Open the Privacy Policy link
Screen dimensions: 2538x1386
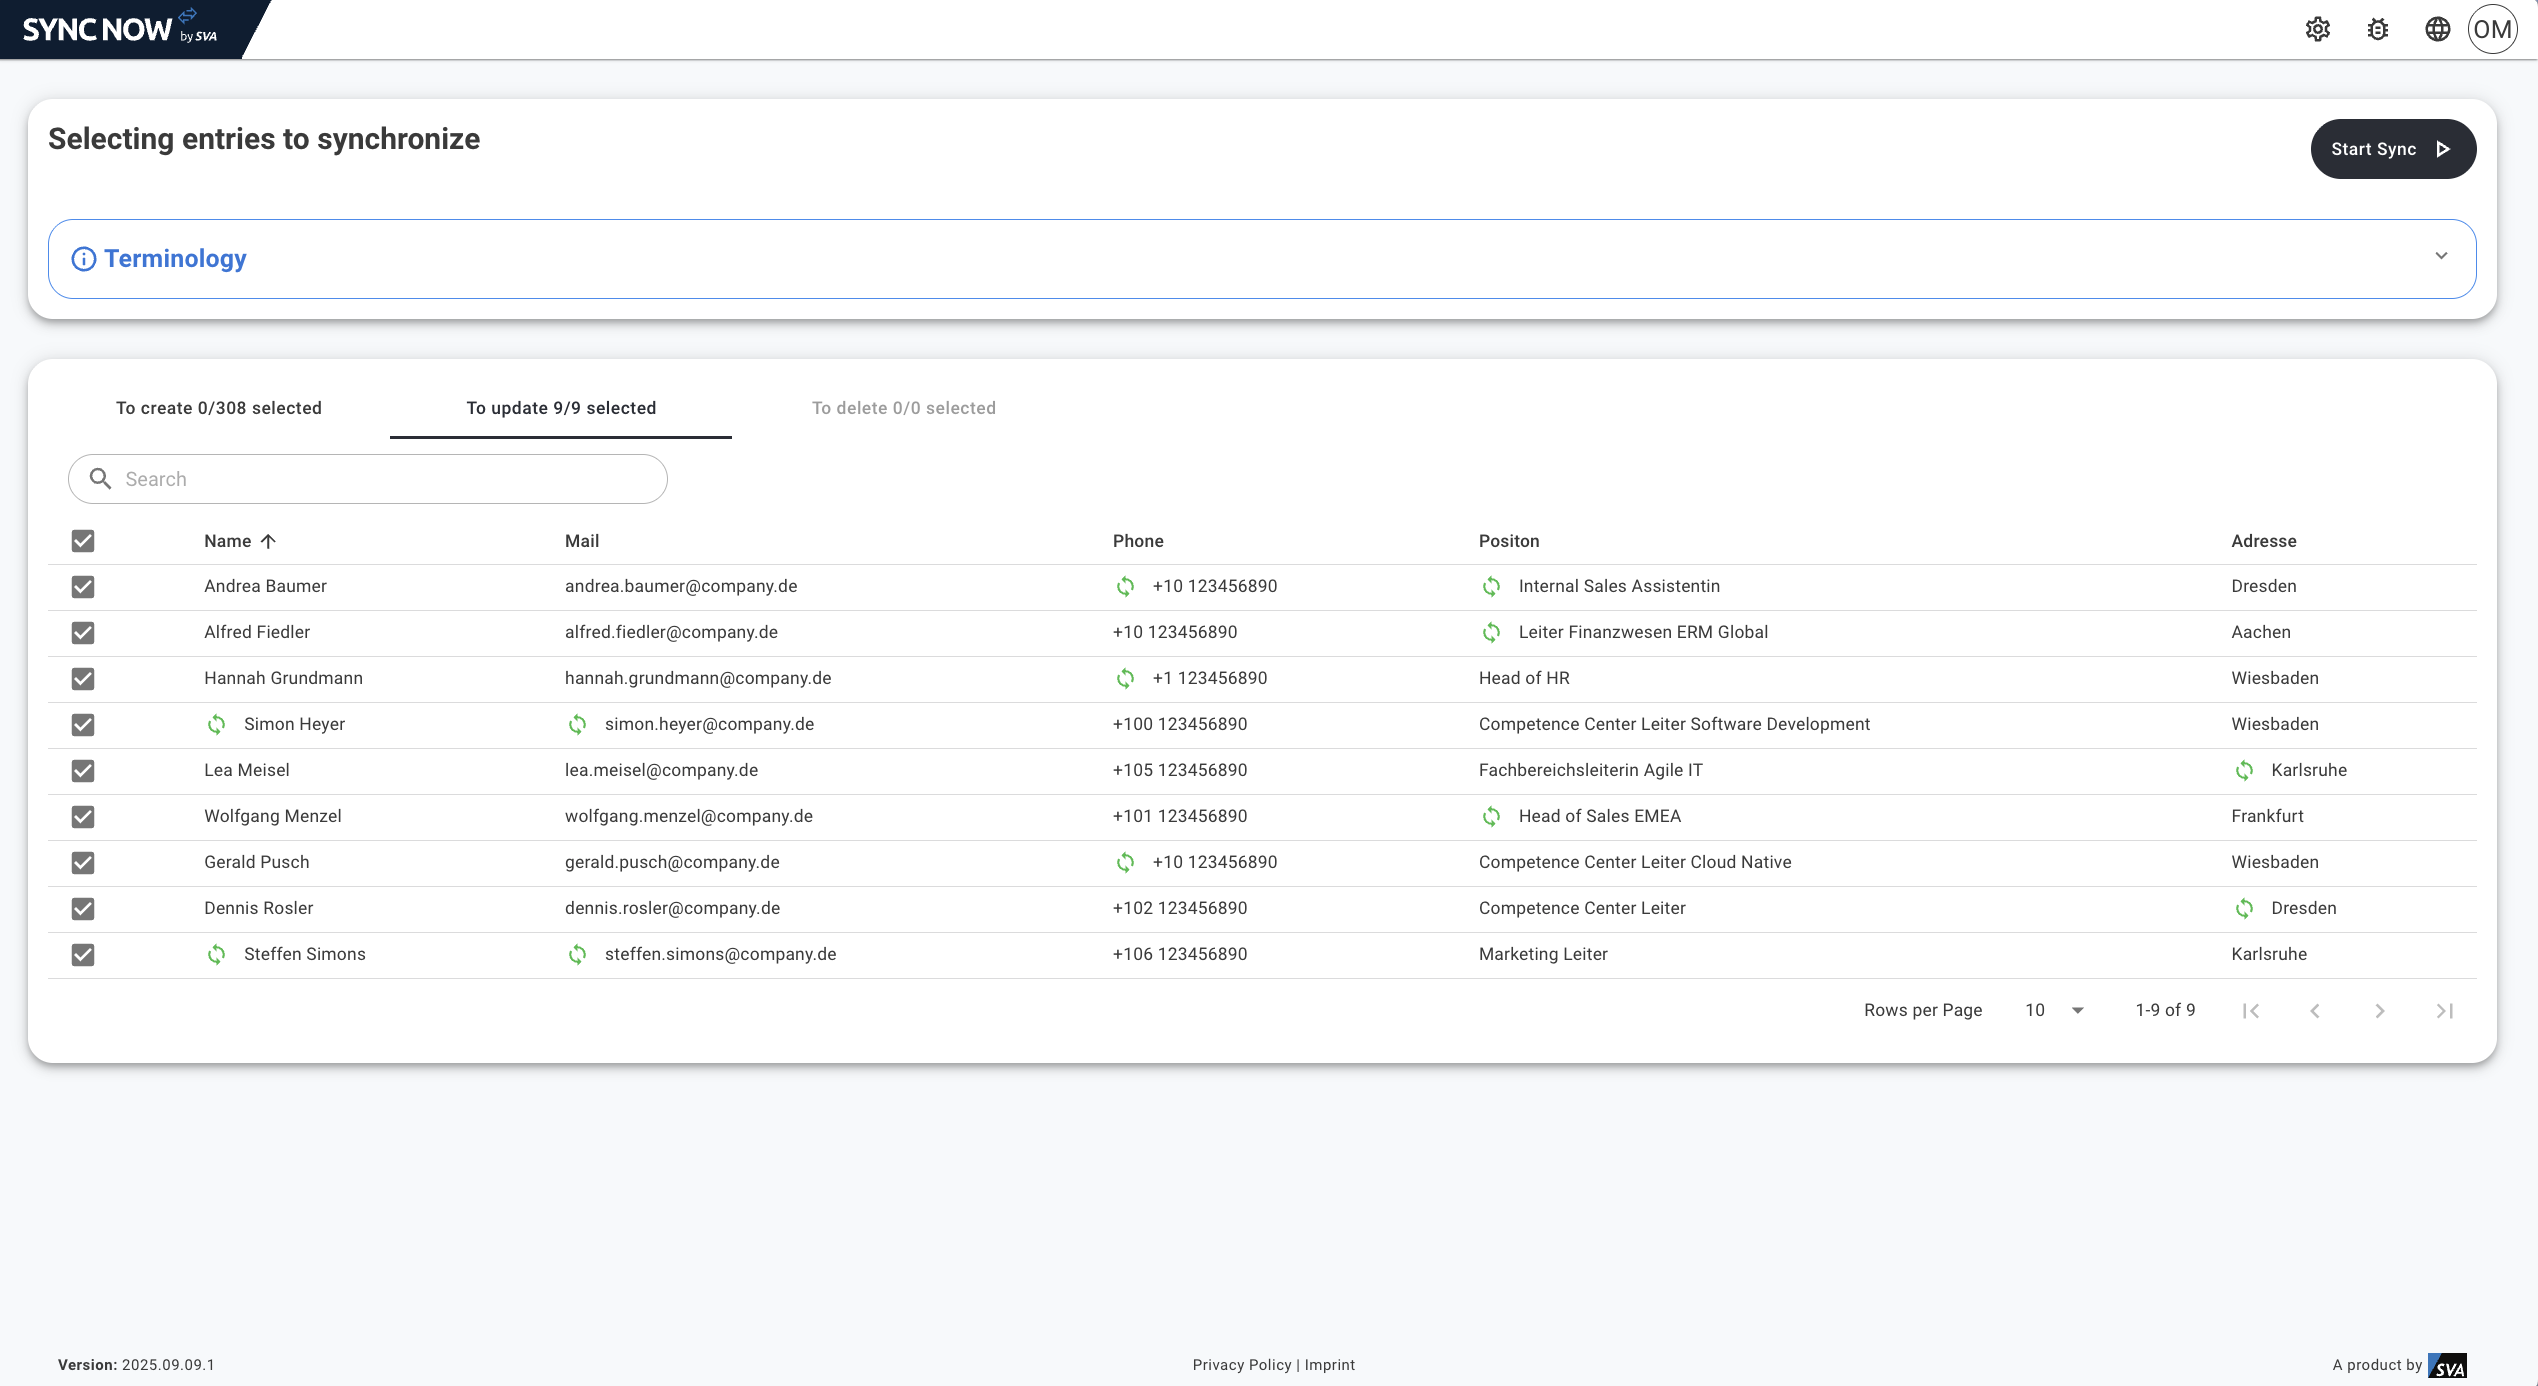pos(1241,1364)
